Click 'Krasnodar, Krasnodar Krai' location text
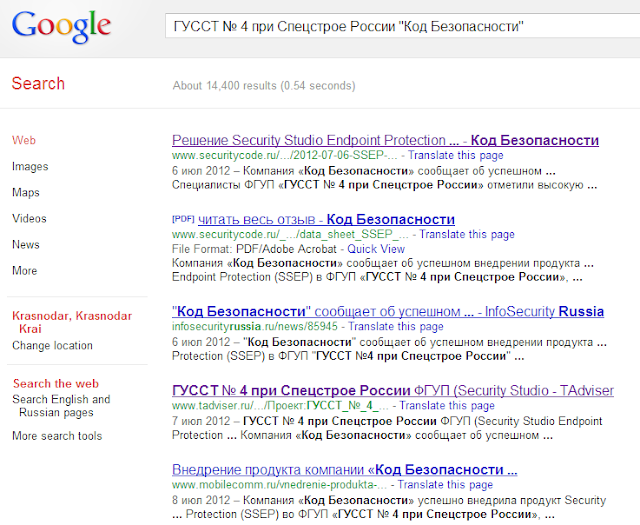This screenshot has width=640, height=525. click(x=72, y=322)
